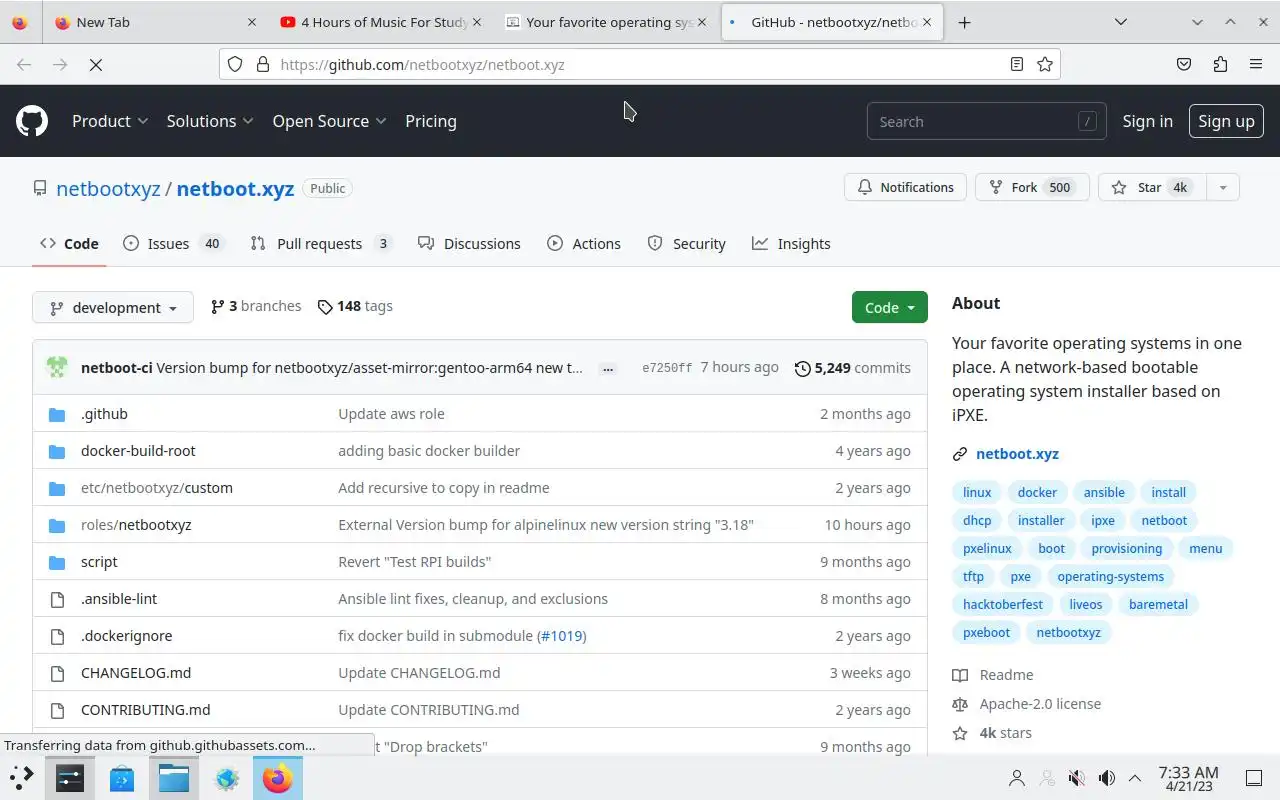1280x800 pixels.
Task: Open the .ansible-lint file
Action: point(119,598)
